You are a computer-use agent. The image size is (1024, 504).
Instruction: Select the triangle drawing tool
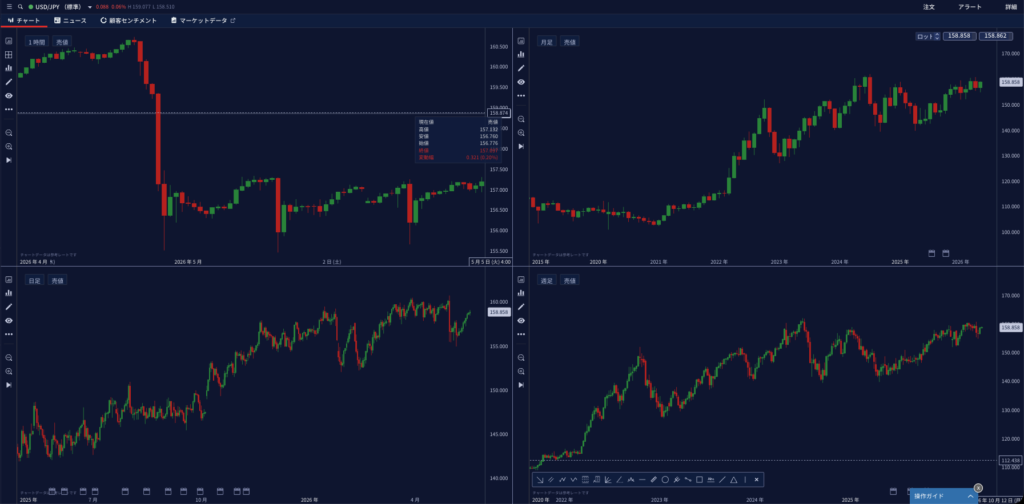[x=733, y=480]
